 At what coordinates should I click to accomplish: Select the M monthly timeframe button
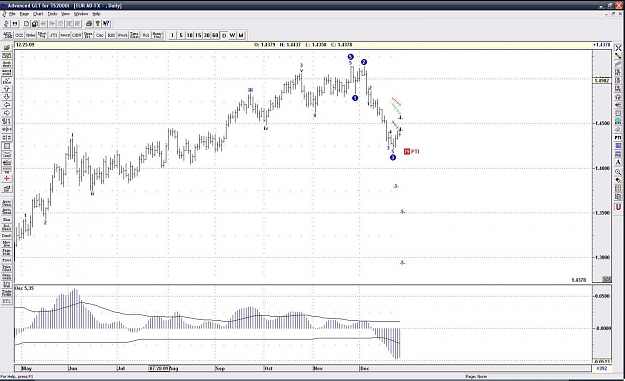tap(241, 35)
